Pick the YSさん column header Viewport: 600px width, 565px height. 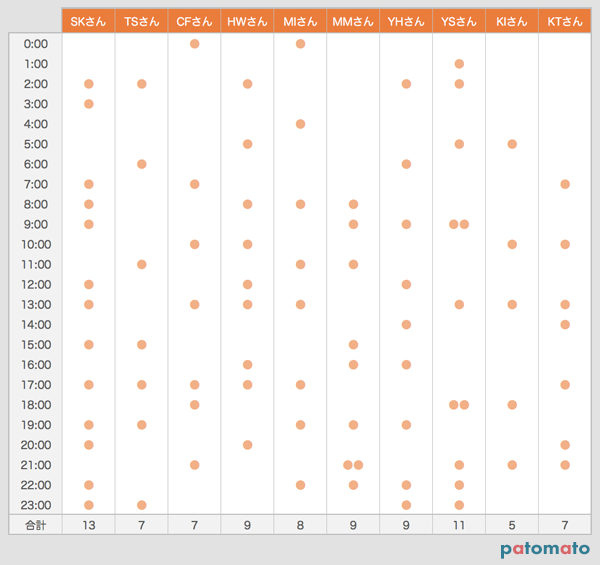click(x=459, y=21)
